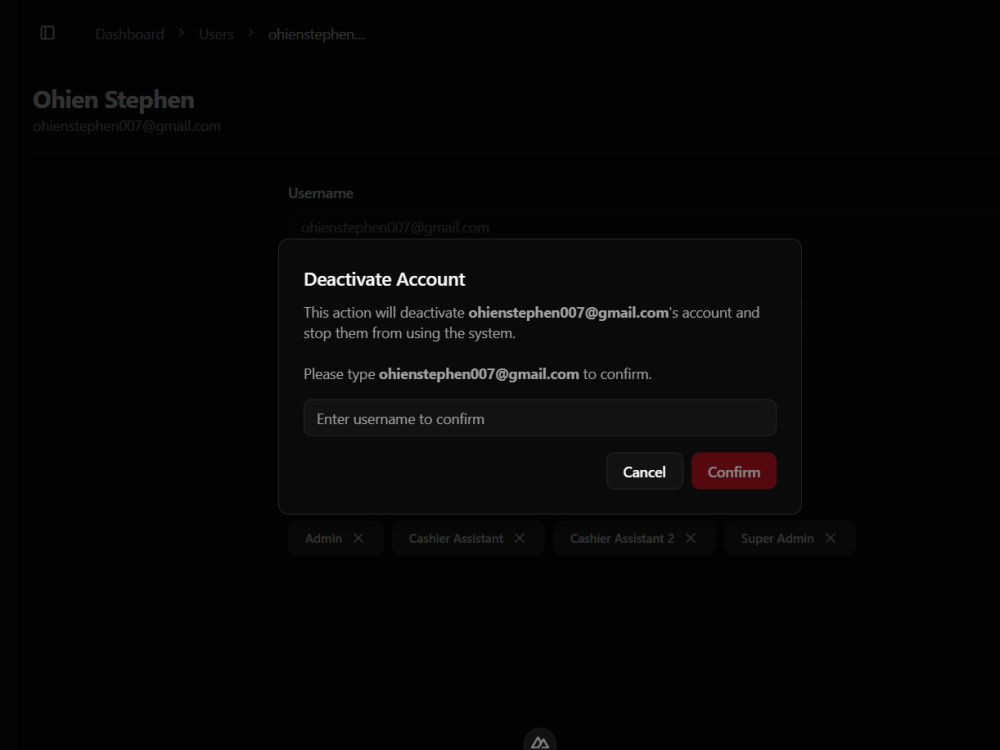Click the Admin tag label

(x=323, y=538)
